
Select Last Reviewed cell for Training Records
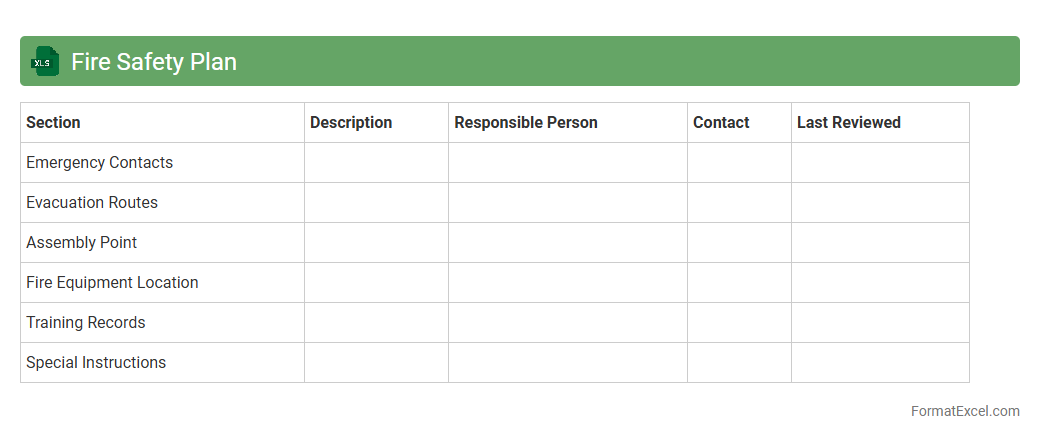[880, 323]
